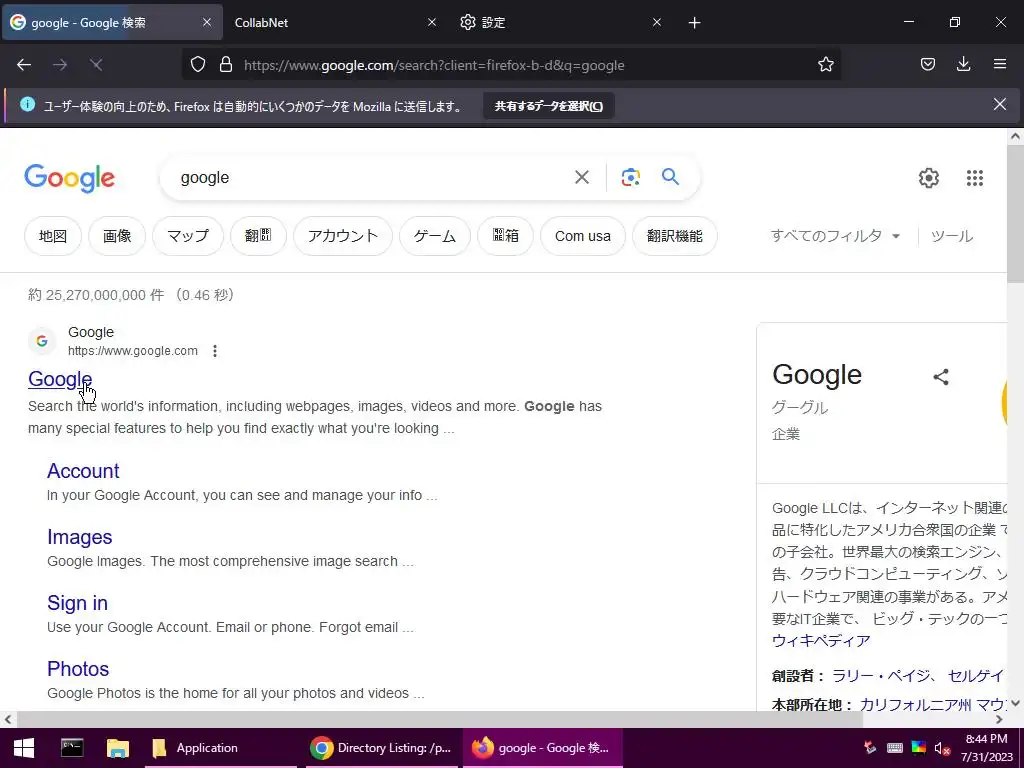Clear the Google search box with X
Image resolution: width=1024 pixels, height=768 pixels.
[x=581, y=177]
